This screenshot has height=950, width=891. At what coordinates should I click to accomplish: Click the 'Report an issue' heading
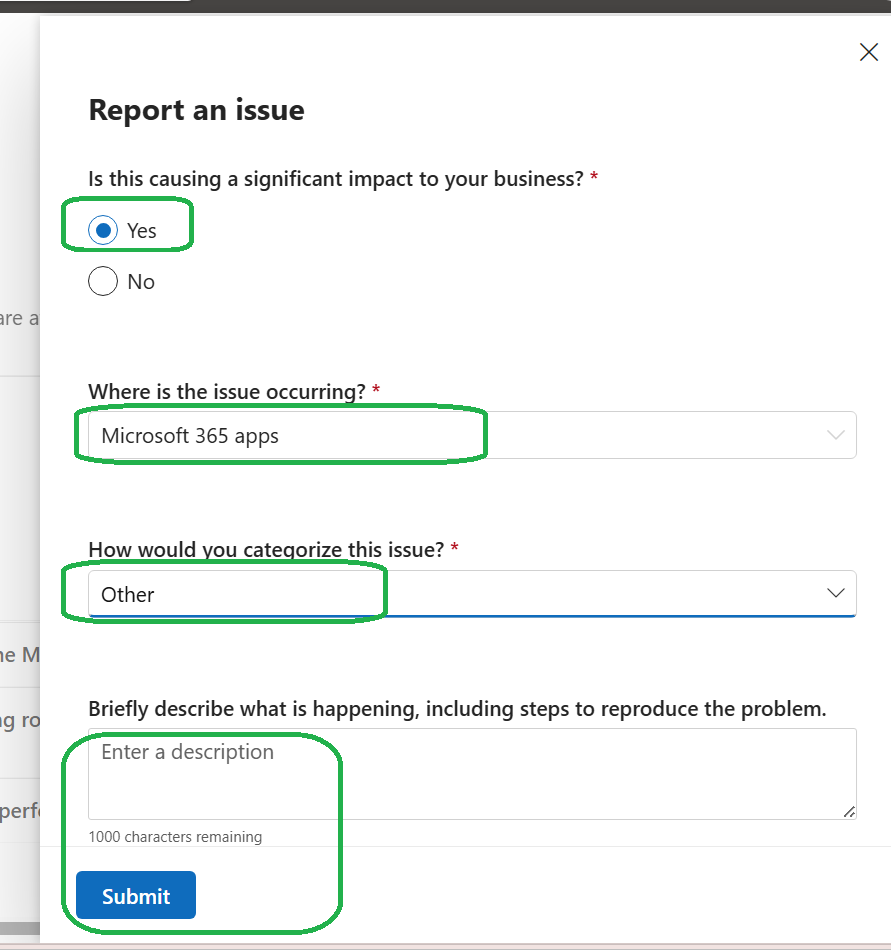[197, 110]
